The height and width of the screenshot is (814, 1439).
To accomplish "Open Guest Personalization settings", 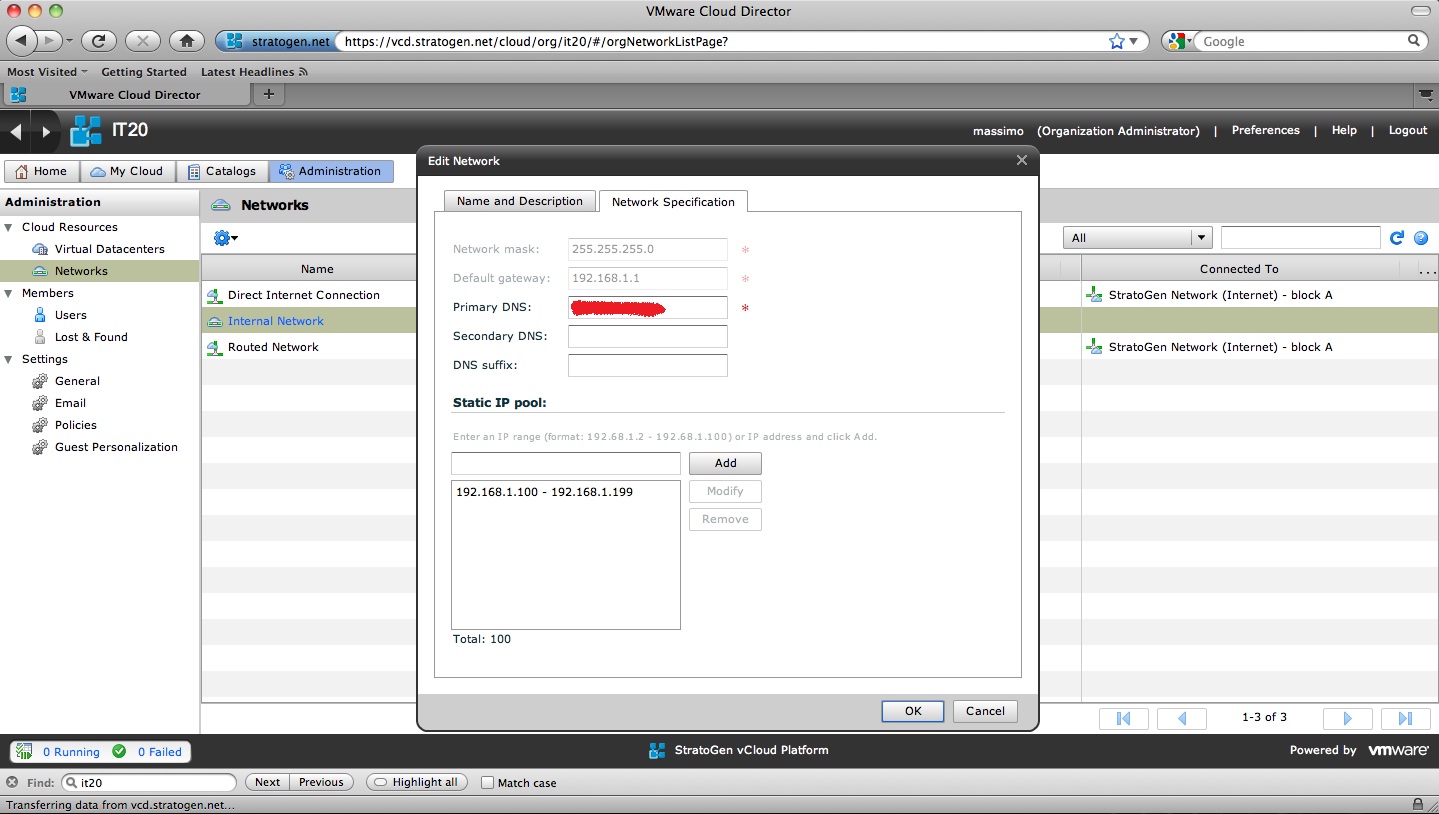I will click(116, 447).
